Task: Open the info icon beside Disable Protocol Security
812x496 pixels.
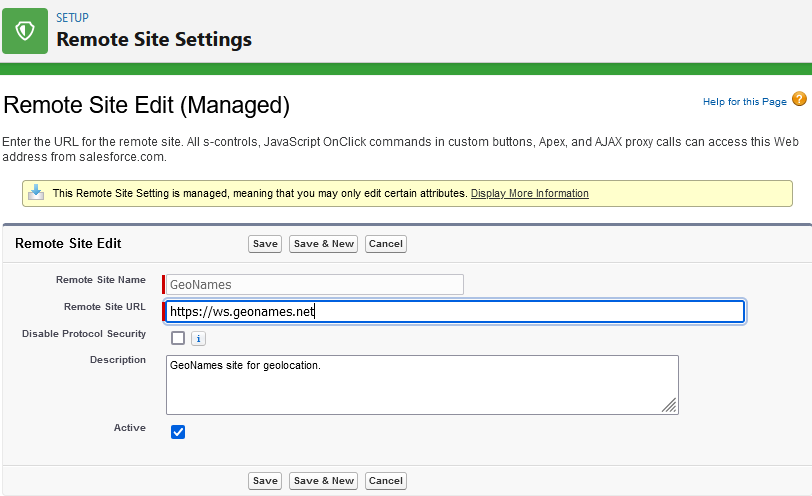Action: tap(198, 338)
